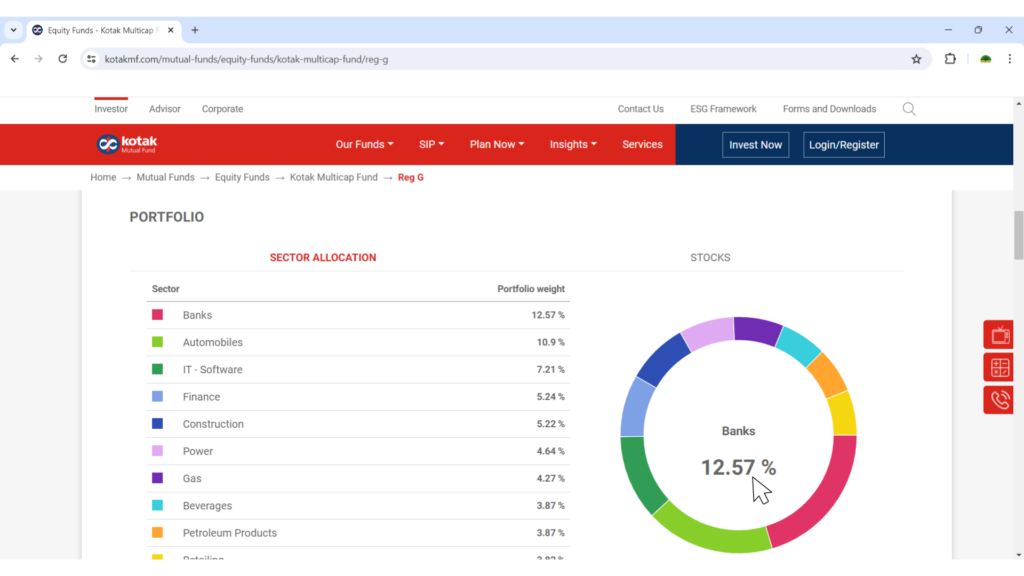The image size is (1024, 576).
Task: Open Chrome three-dot menu
Action: tap(1010, 59)
